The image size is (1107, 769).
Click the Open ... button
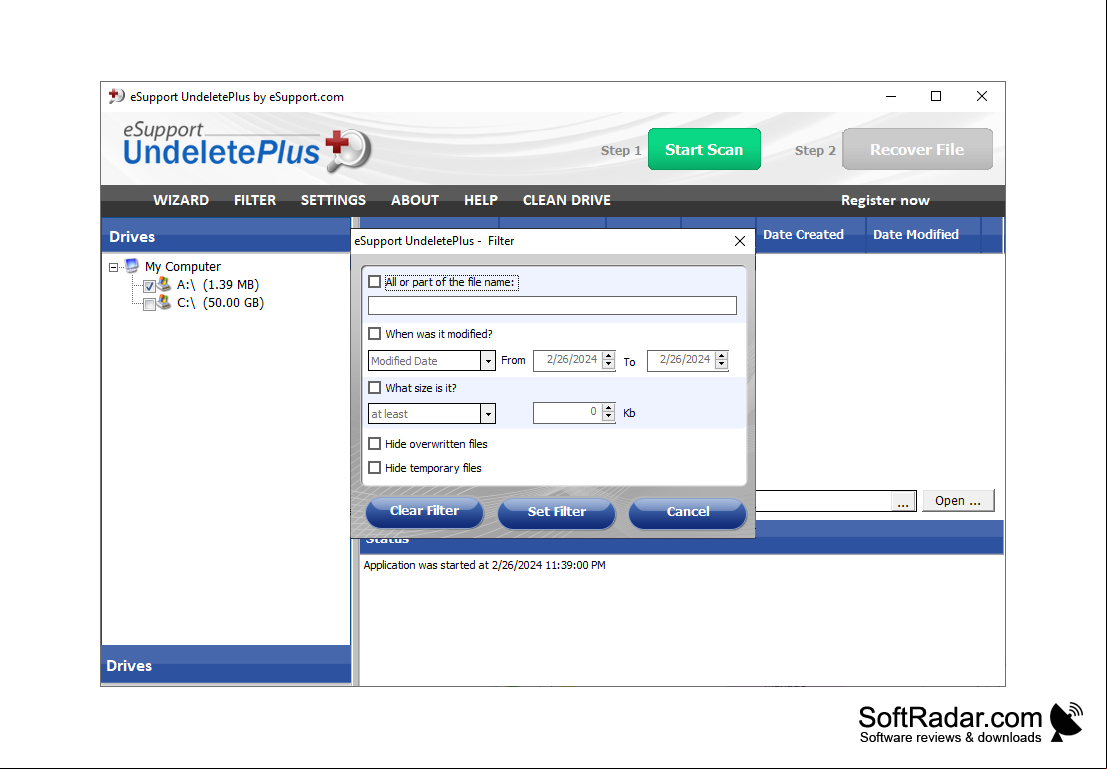point(958,501)
